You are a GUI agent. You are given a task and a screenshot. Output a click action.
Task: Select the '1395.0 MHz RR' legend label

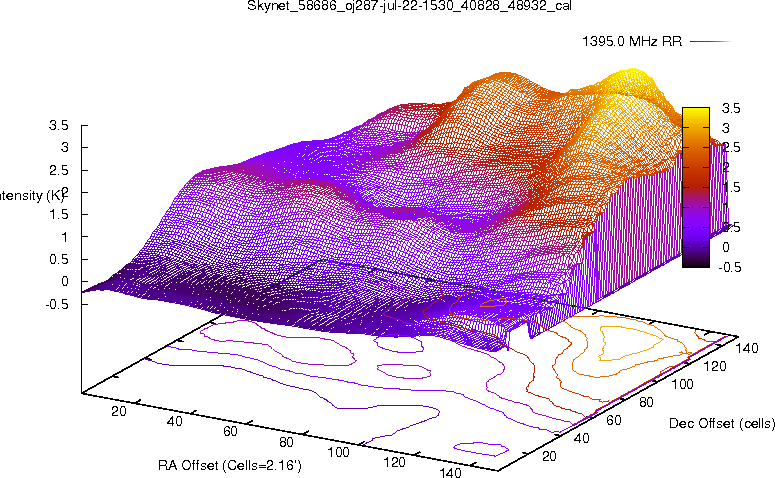tap(632, 42)
